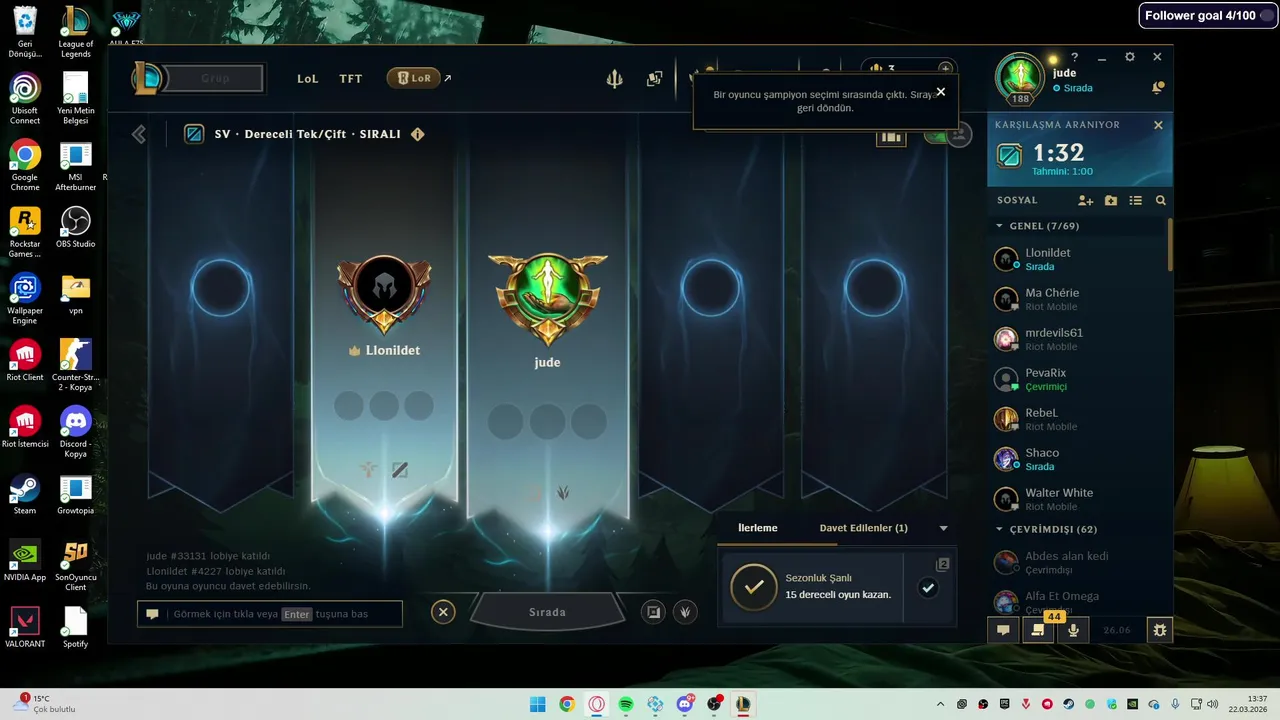This screenshot has height=720, width=1280.
Task: Select friend PevaRix
Action: tap(1077, 380)
